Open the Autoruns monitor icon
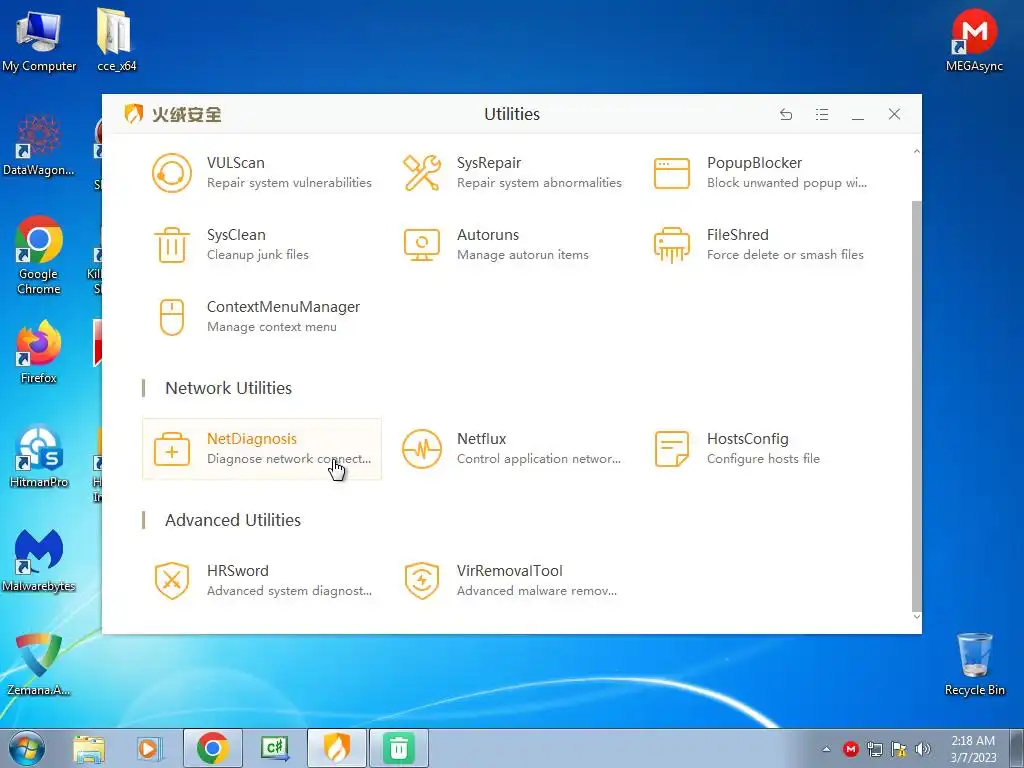This screenshot has height=768, width=1024. point(422,245)
